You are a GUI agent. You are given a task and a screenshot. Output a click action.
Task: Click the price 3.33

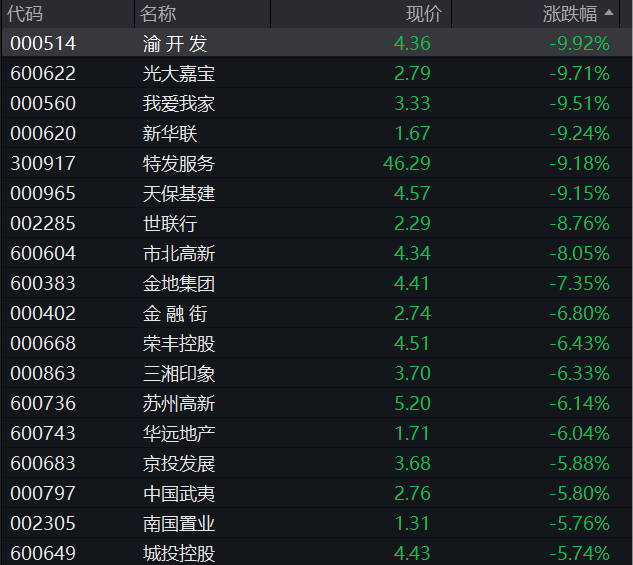(x=413, y=103)
